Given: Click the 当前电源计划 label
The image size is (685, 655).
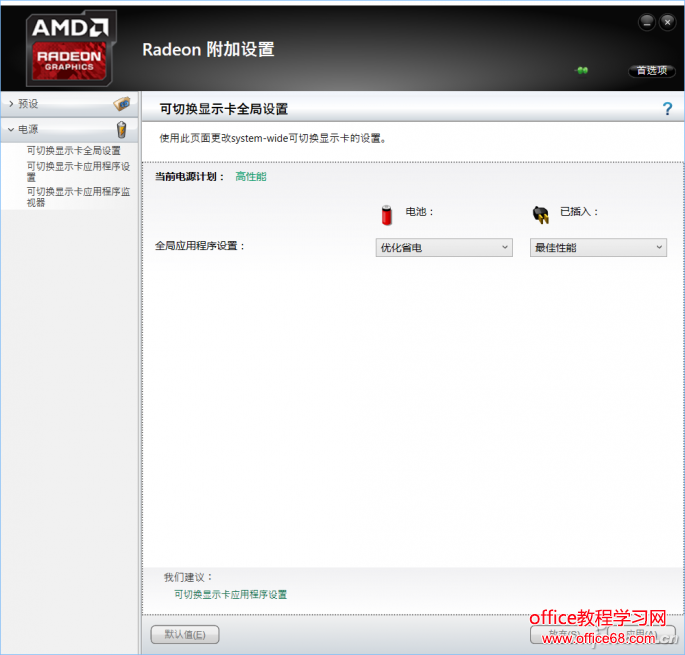Looking at the screenshot, I should click(190, 177).
